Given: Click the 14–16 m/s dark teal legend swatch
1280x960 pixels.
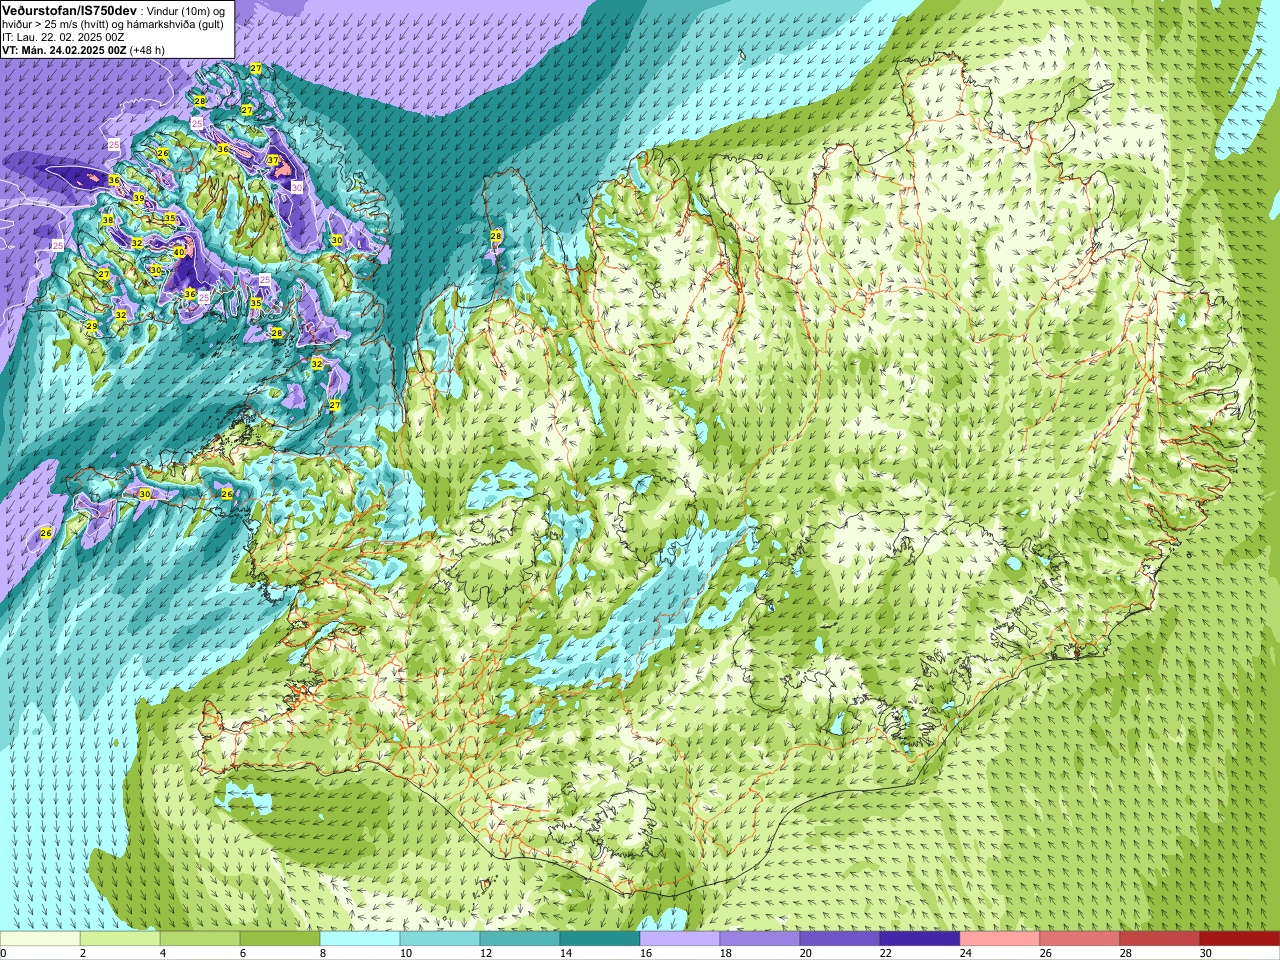Looking at the screenshot, I should [x=600, y=939].
